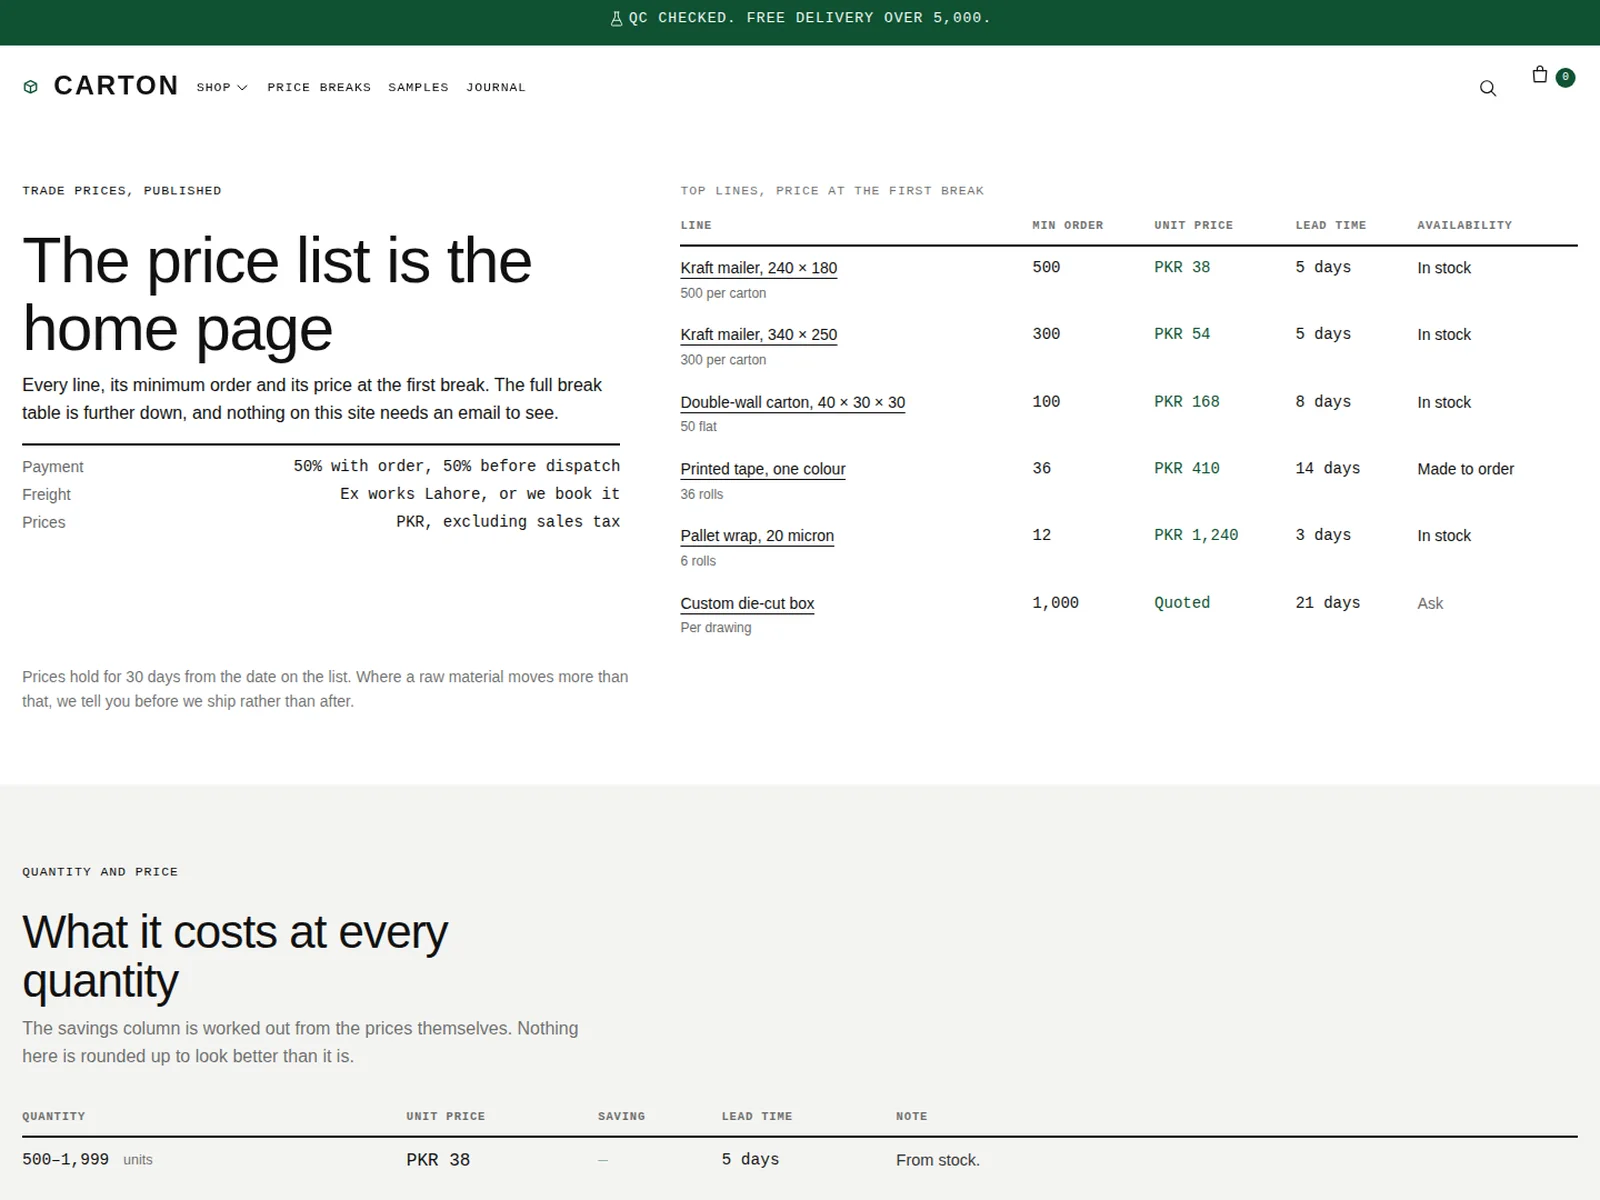Click 'Made to order' availability text
1600x1200 pixels.
(x=1465, y=469)
